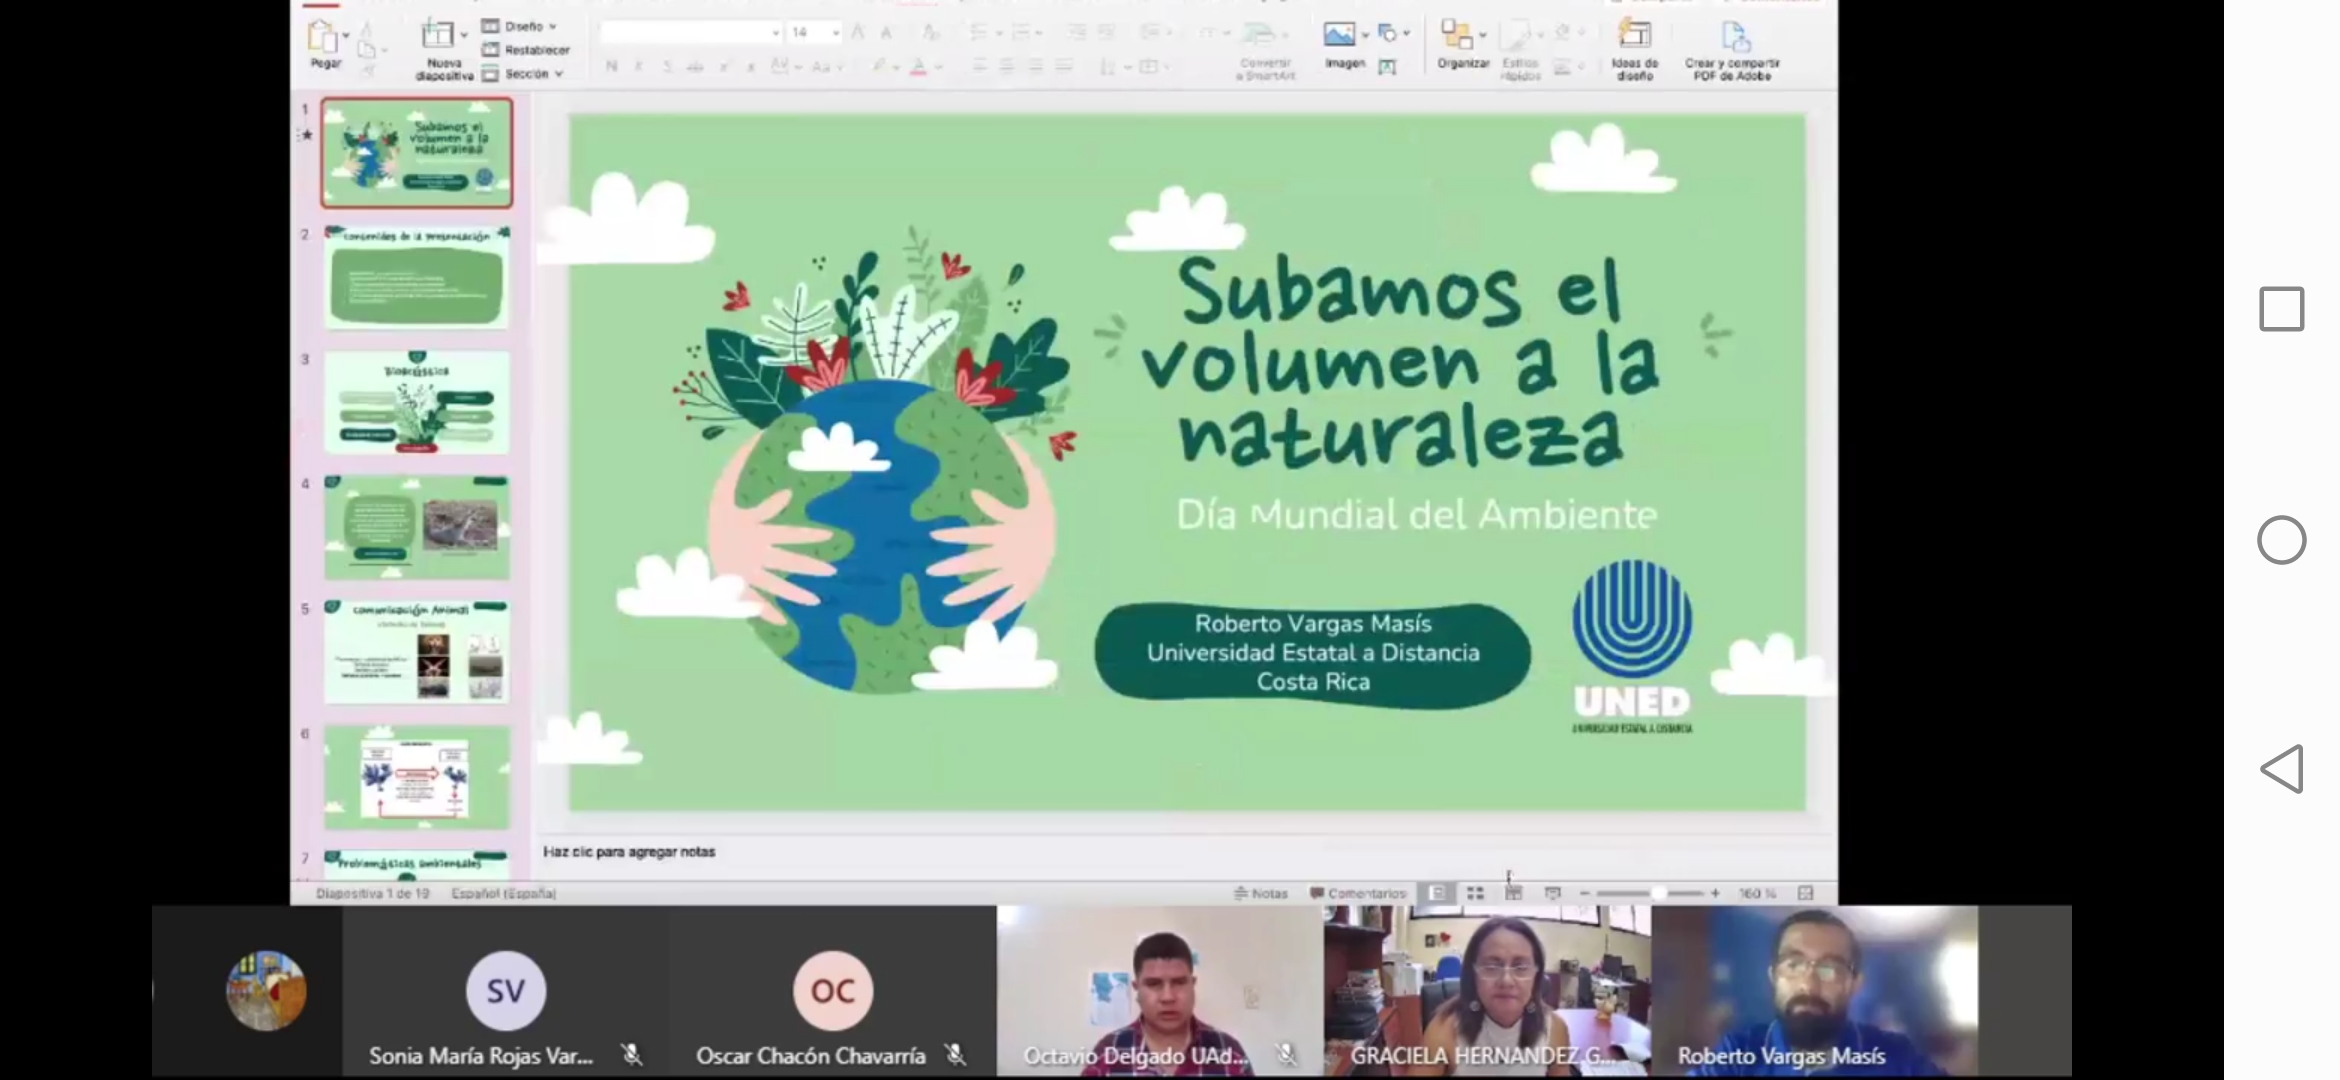This screenshot has width=2340, height=1080.
Task: Toggle normal view button in status bar
Action: (x=1437, y=893)
